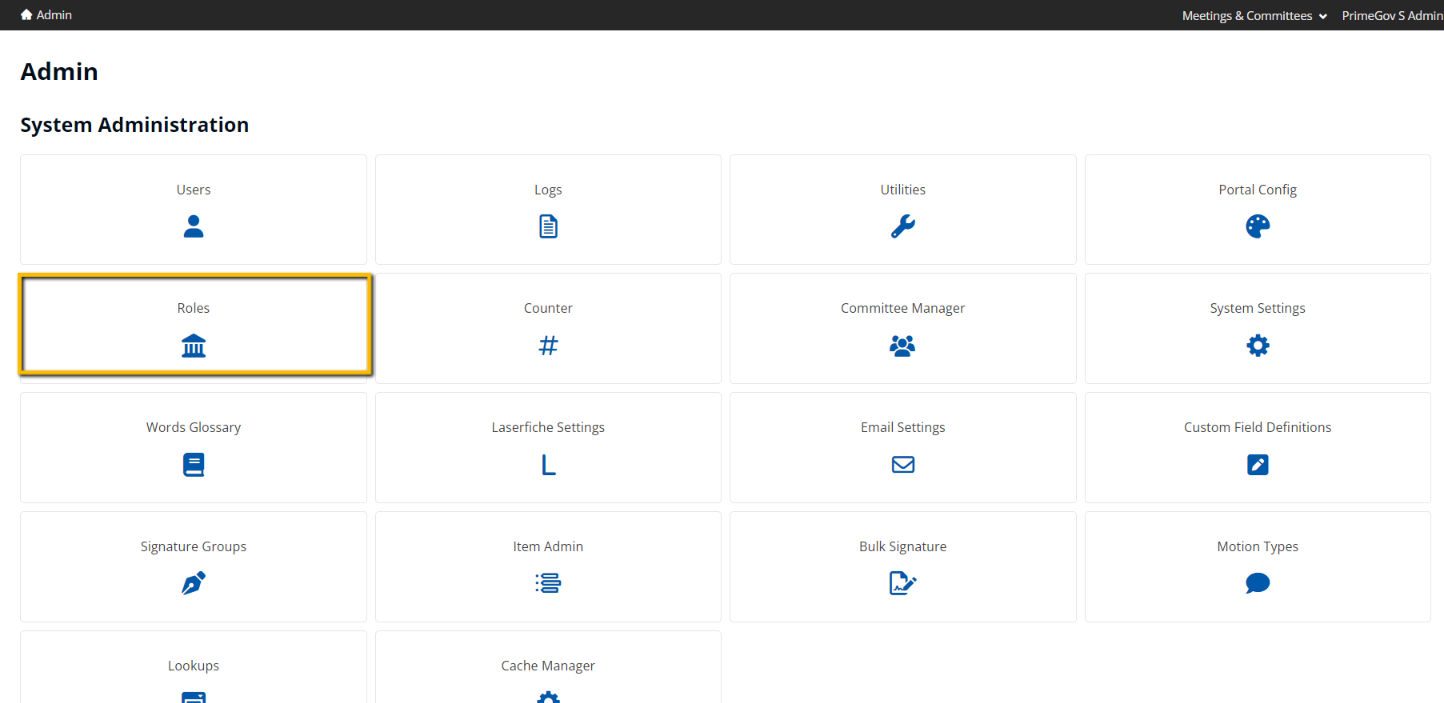
Task: Open Bulk Signature tile label
Action: click(903, 546)
